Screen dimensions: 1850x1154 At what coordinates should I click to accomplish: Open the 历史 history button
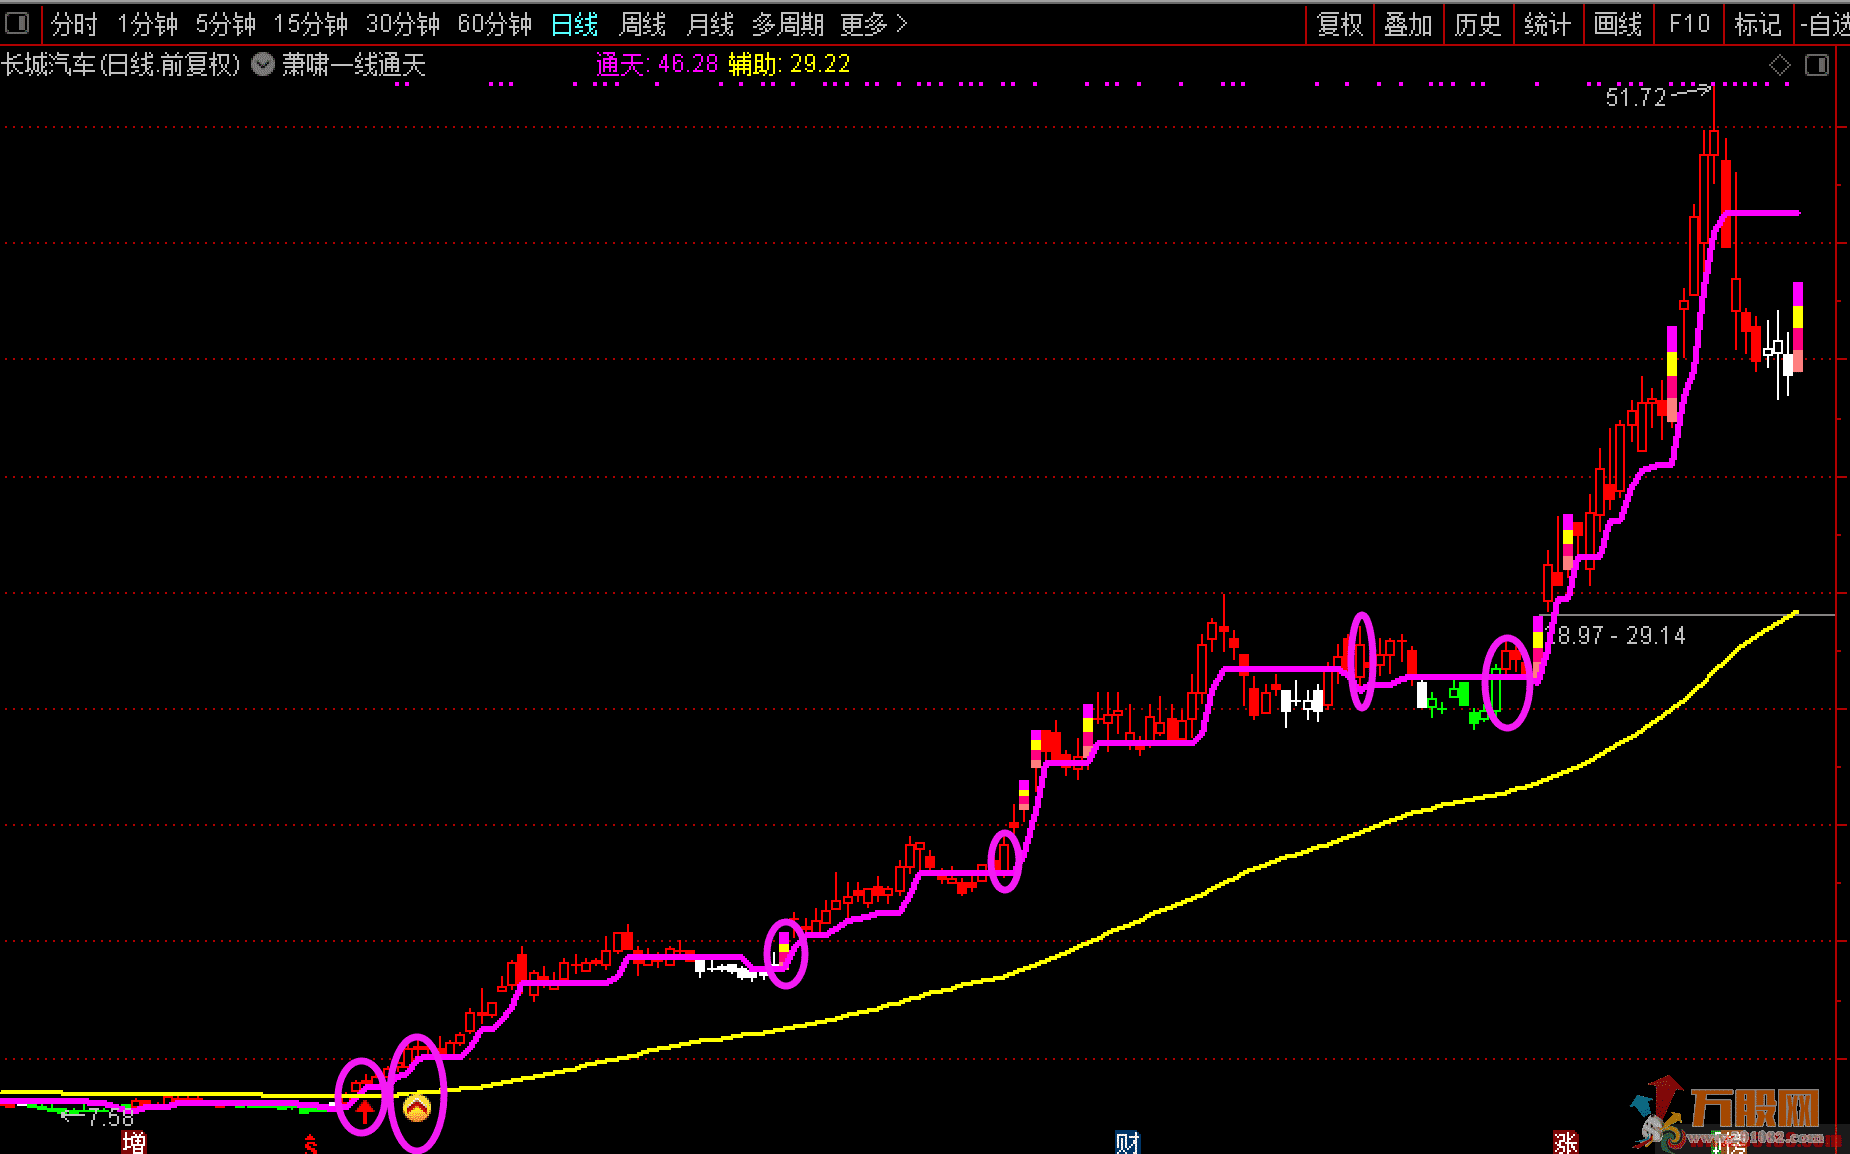1478,24
